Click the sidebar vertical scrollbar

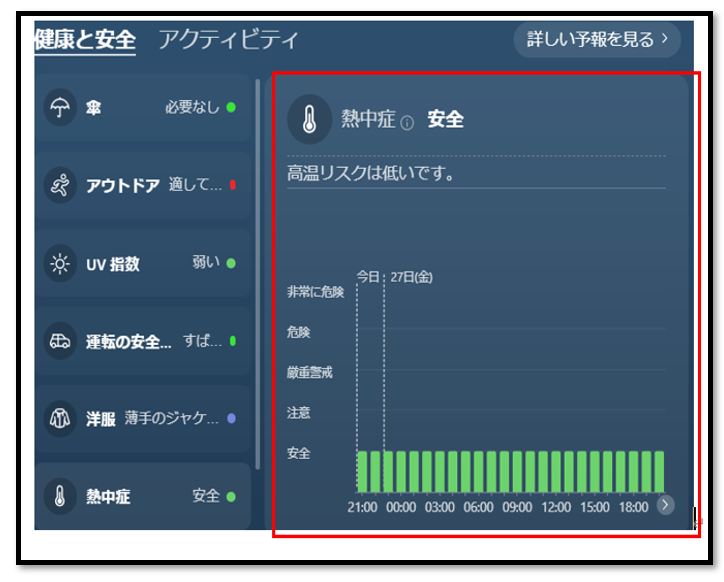tap(258, 274)
